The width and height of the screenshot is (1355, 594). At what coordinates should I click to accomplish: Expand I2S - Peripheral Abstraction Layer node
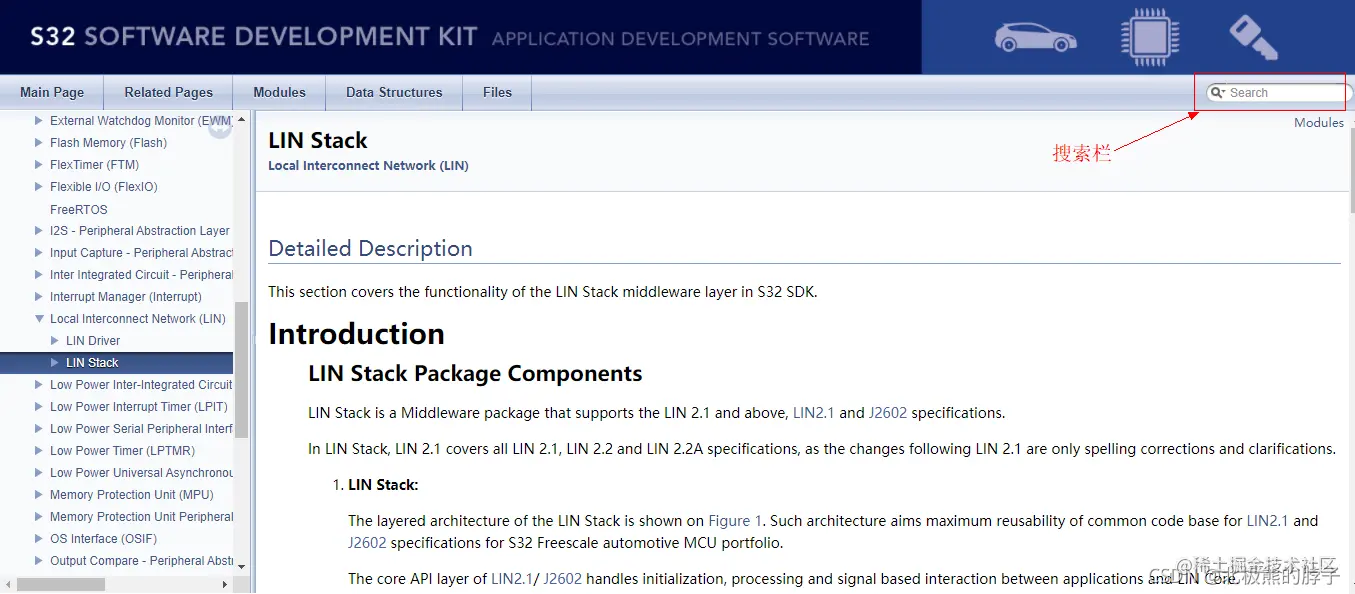click(39, 231)
